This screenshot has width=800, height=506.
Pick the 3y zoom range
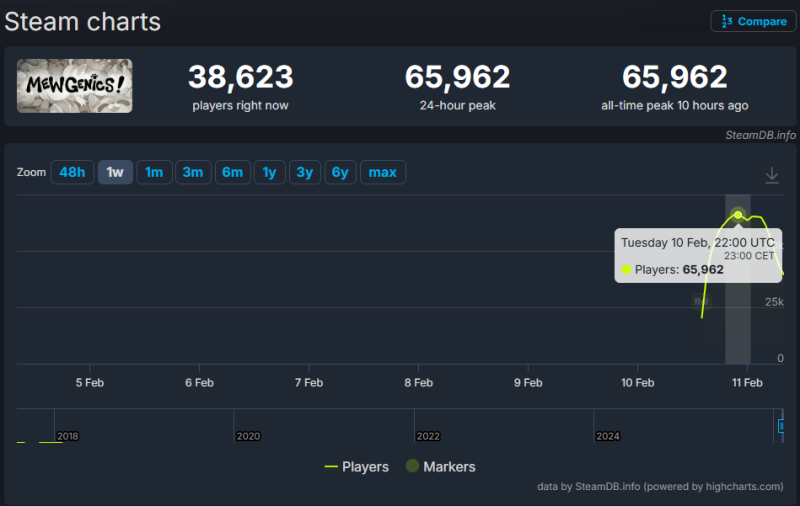coord(305,172)
